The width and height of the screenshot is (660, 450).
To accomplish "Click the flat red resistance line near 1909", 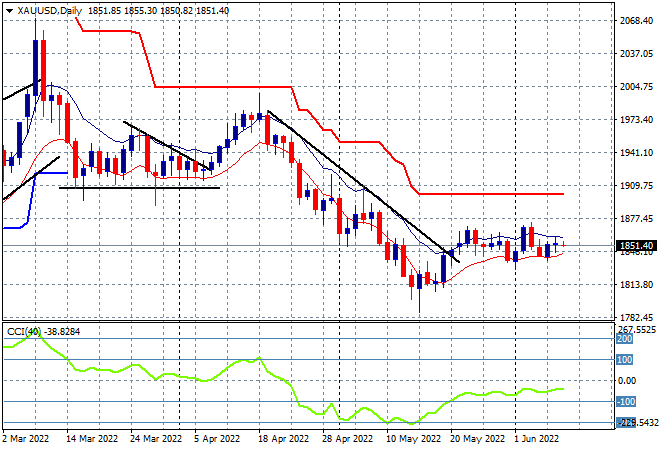I will point(491,194).
